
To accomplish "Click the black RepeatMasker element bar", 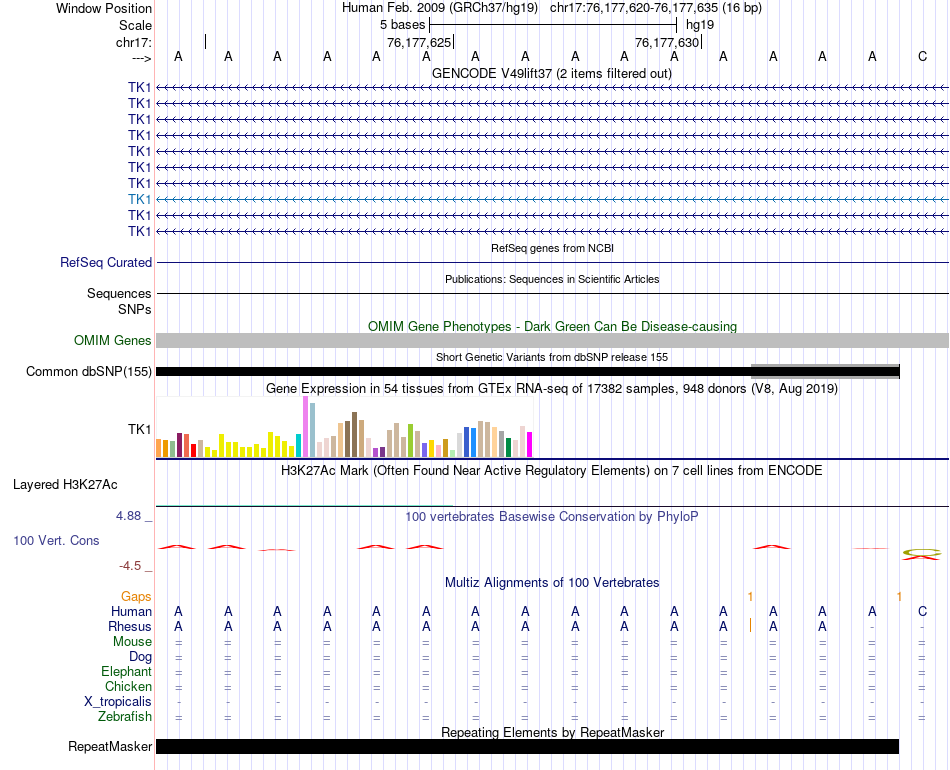I will pos(527,746).
